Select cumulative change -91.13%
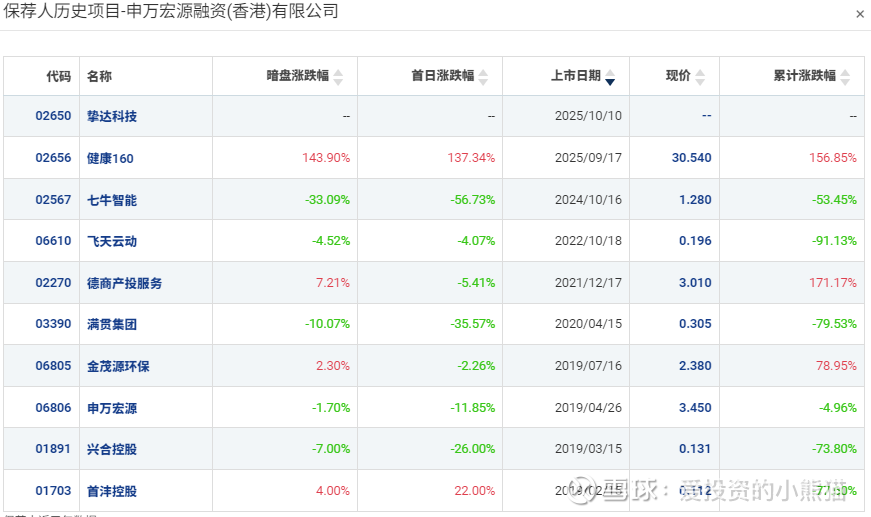 tap(834, 240)
